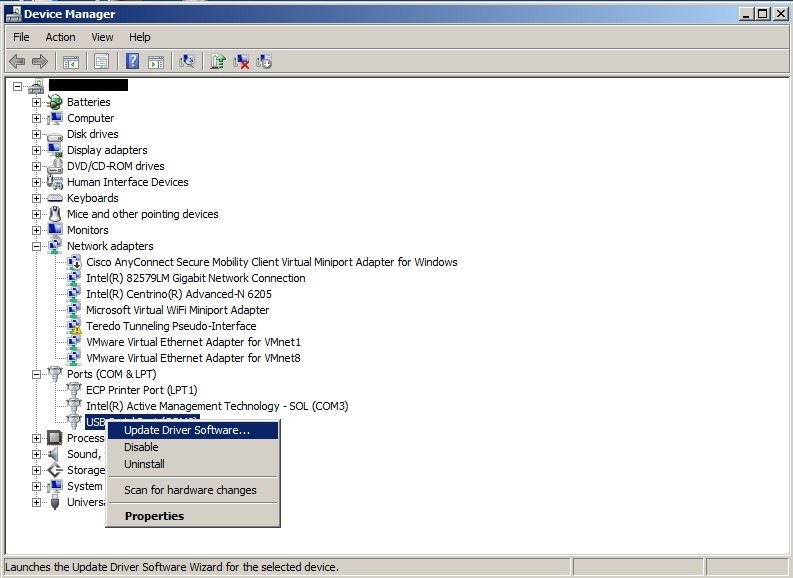Expand the Processors node

tap(36, 438)
